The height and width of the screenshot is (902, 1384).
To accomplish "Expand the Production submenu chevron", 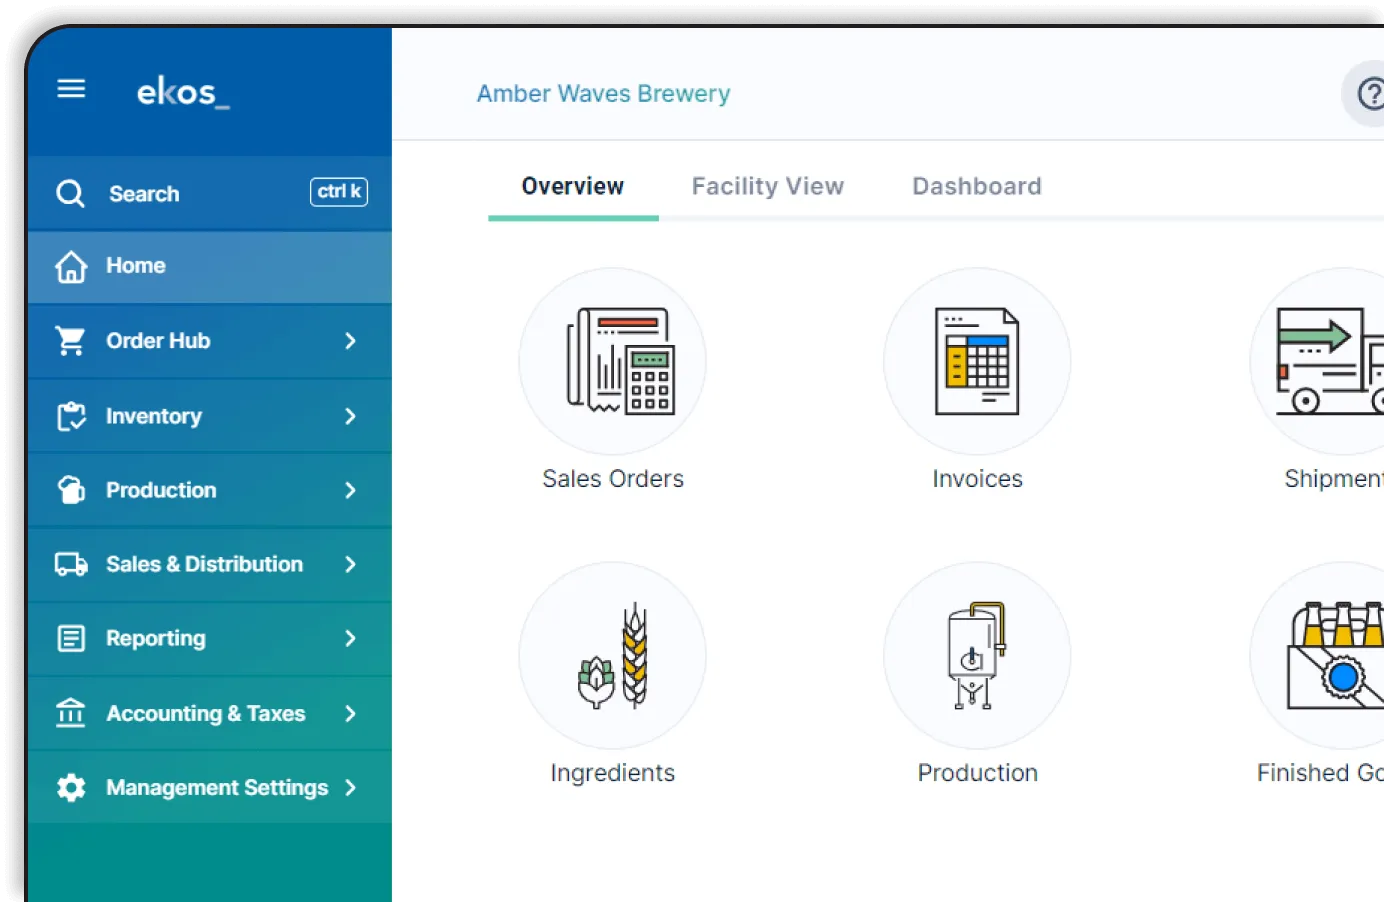I will tap(350, 490).
